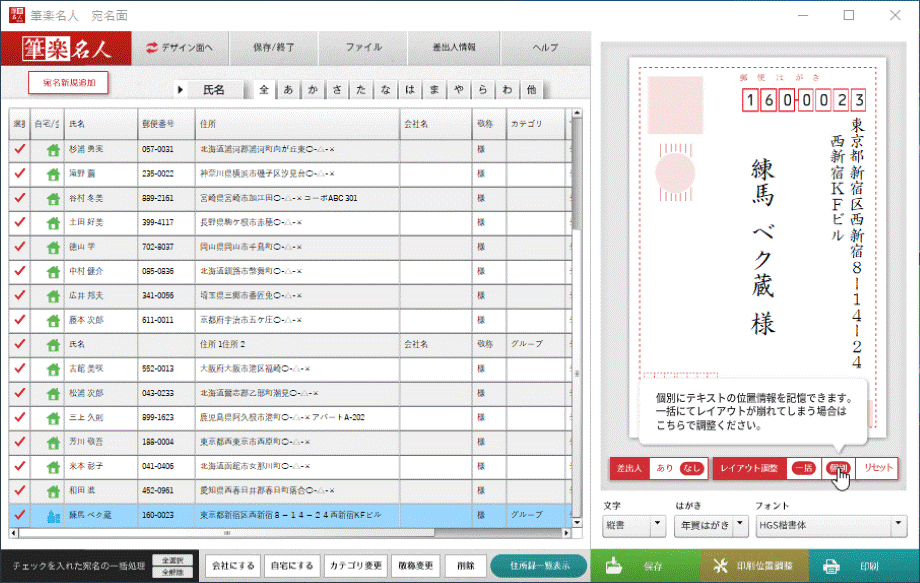The width and height of the screenshot is (920, 583).
Task: Open 印刷位置調整 with the wrench icon
Action: tap(721, 566)
